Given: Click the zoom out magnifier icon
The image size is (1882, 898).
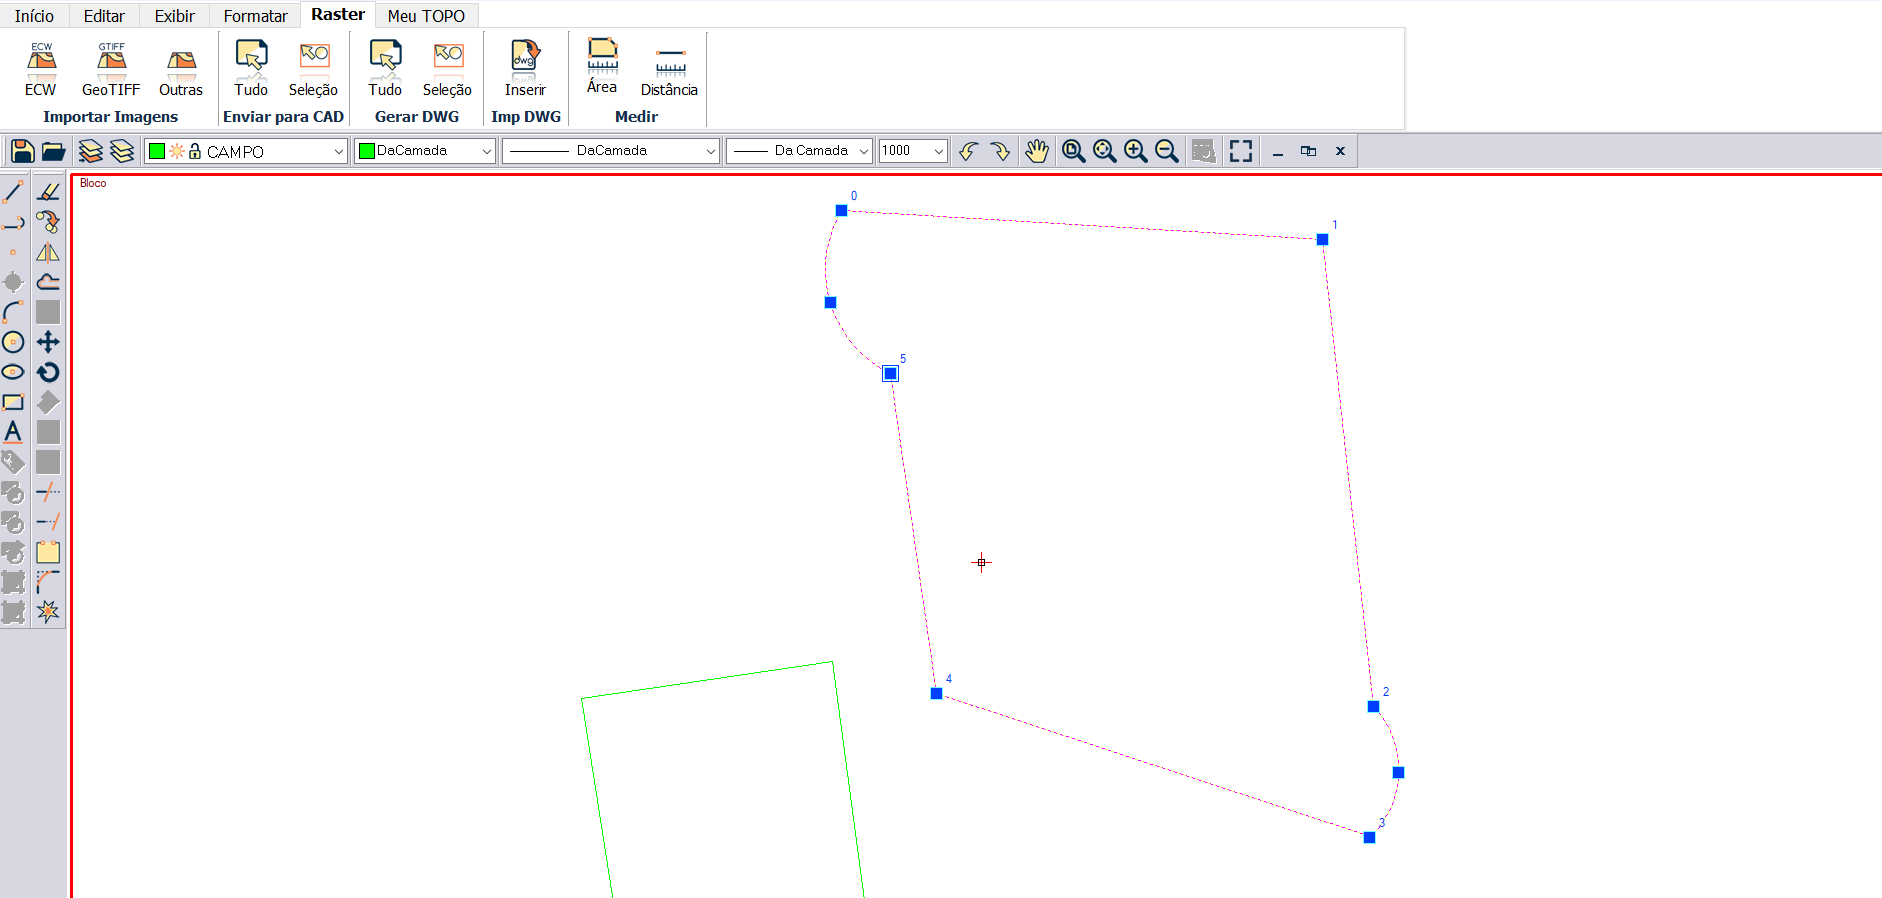Looking at the screenshot, I should (1166, 151).
